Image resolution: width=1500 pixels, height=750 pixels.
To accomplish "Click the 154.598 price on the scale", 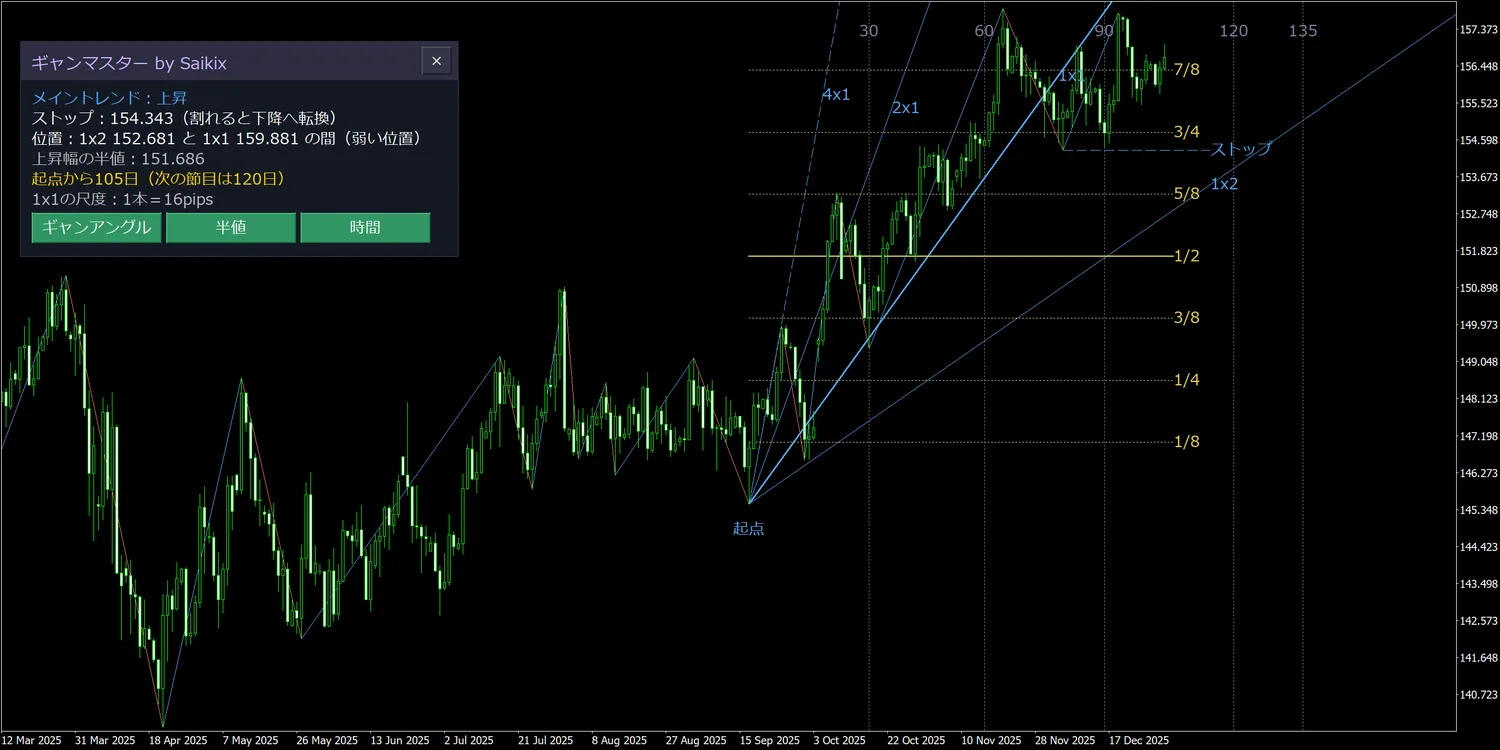I will (1479, 141).
